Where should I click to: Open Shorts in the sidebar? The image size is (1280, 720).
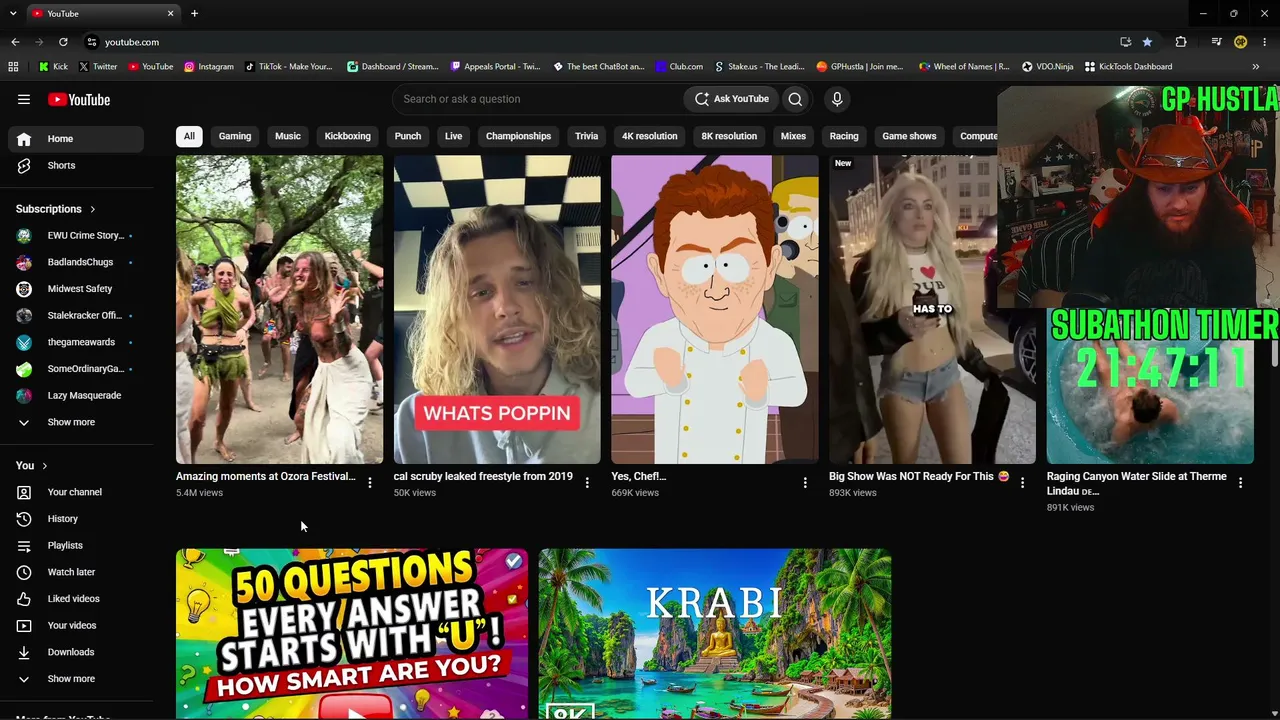coord(76,166)
